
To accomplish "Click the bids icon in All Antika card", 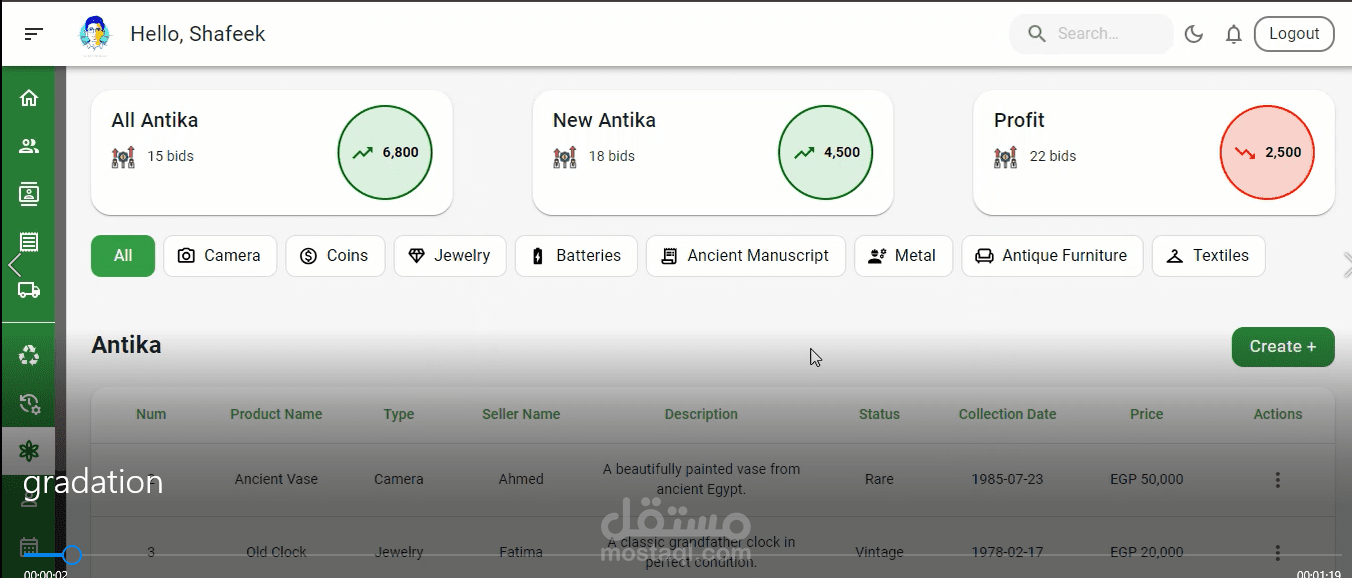I will coord(123,157).
